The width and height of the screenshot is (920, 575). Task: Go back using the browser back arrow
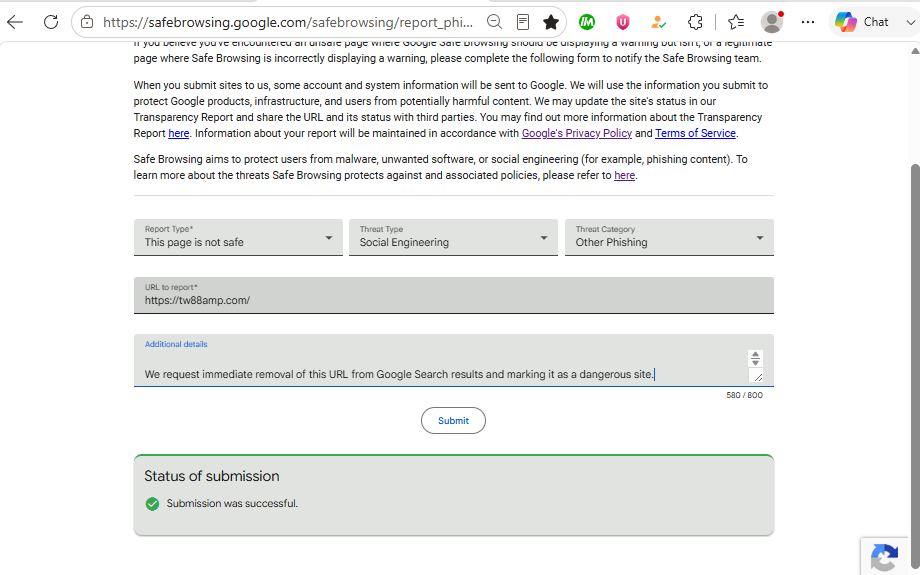[x=15, y=22]
